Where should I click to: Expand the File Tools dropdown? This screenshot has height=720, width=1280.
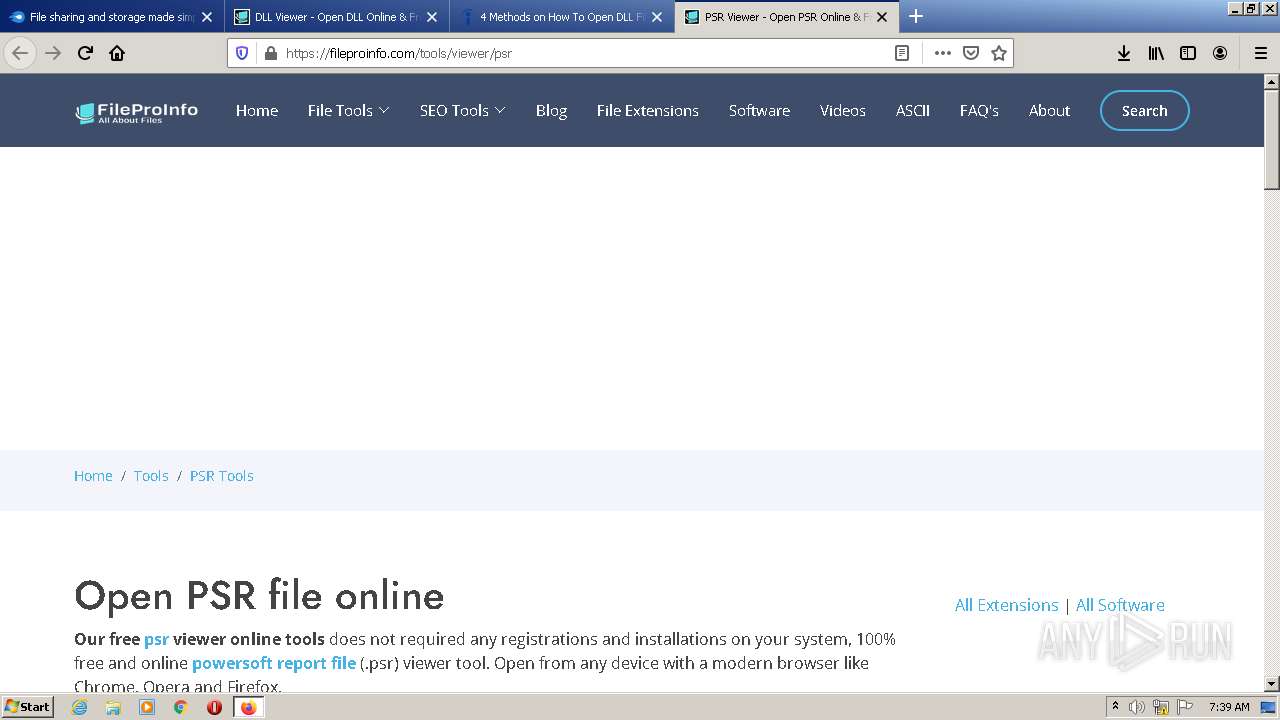tap(348, 110)
